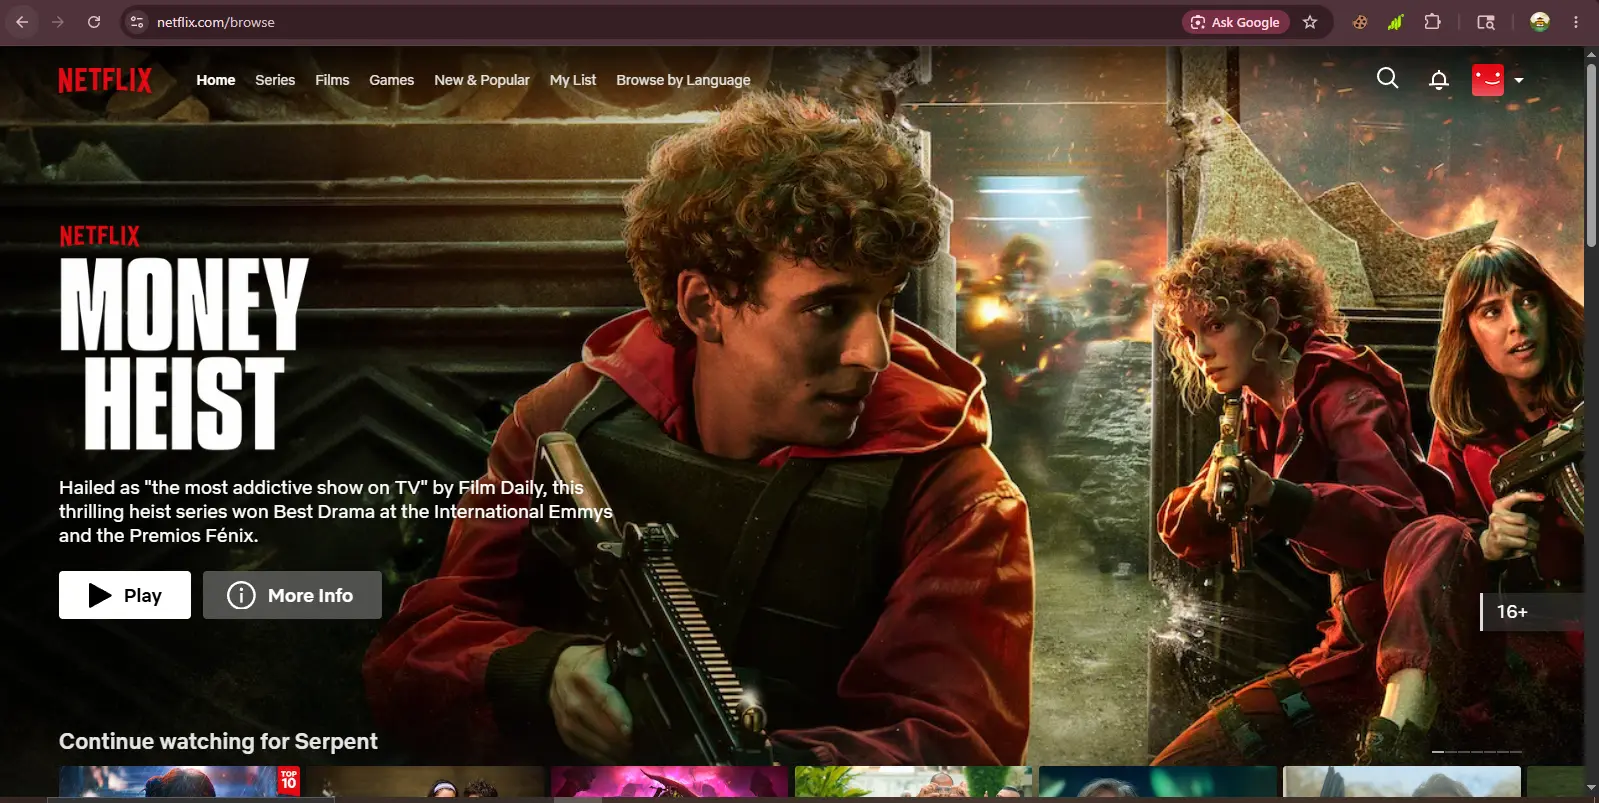This screenshot has width=1599, height=803.
Task: Open the Series section
Action: pos(275,80)
